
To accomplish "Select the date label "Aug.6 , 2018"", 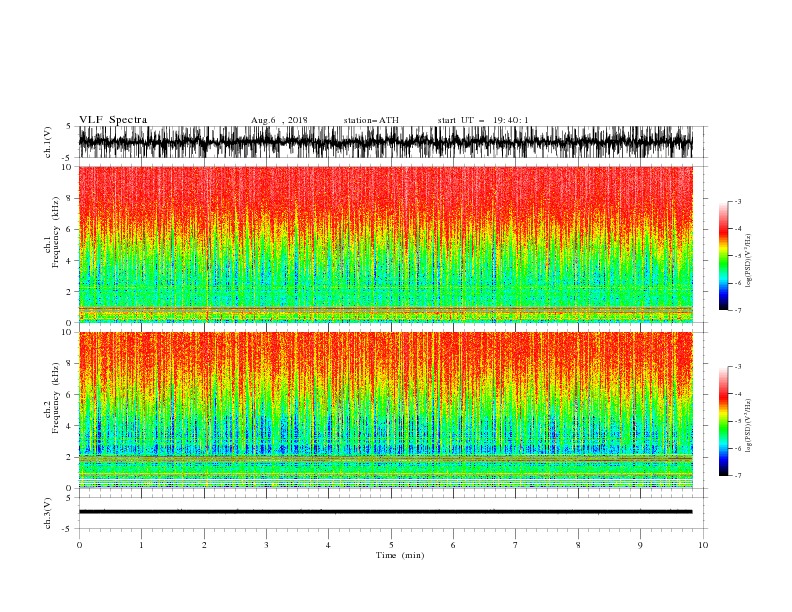I will pos(279,120).
